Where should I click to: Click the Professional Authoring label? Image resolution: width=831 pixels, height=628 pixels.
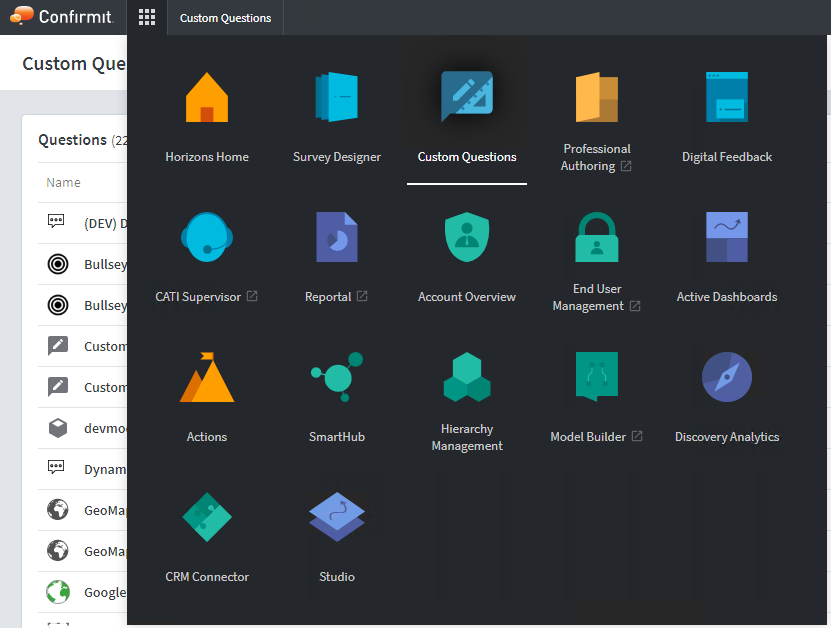(x=597, y=157)
